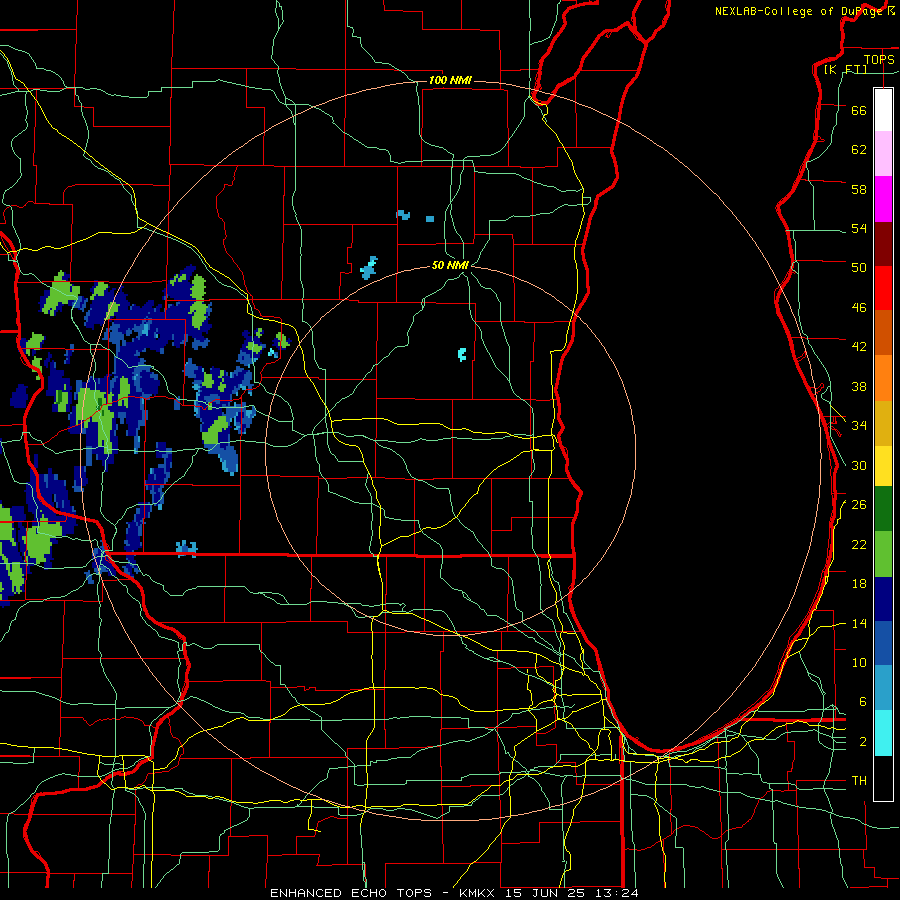Screen dimensions: 900x900
Task: Click the 66 legend value
Action: point(859,110)
